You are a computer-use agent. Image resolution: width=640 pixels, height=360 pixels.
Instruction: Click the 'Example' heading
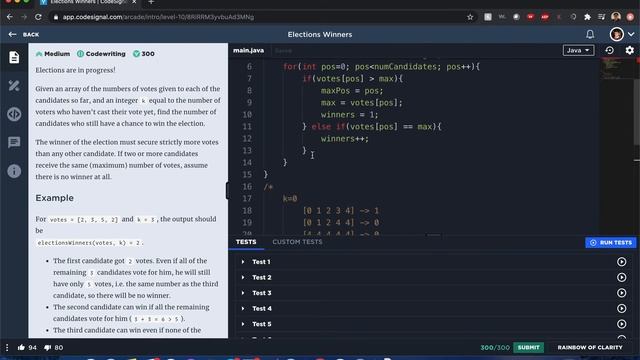click(x=55, y=198)
